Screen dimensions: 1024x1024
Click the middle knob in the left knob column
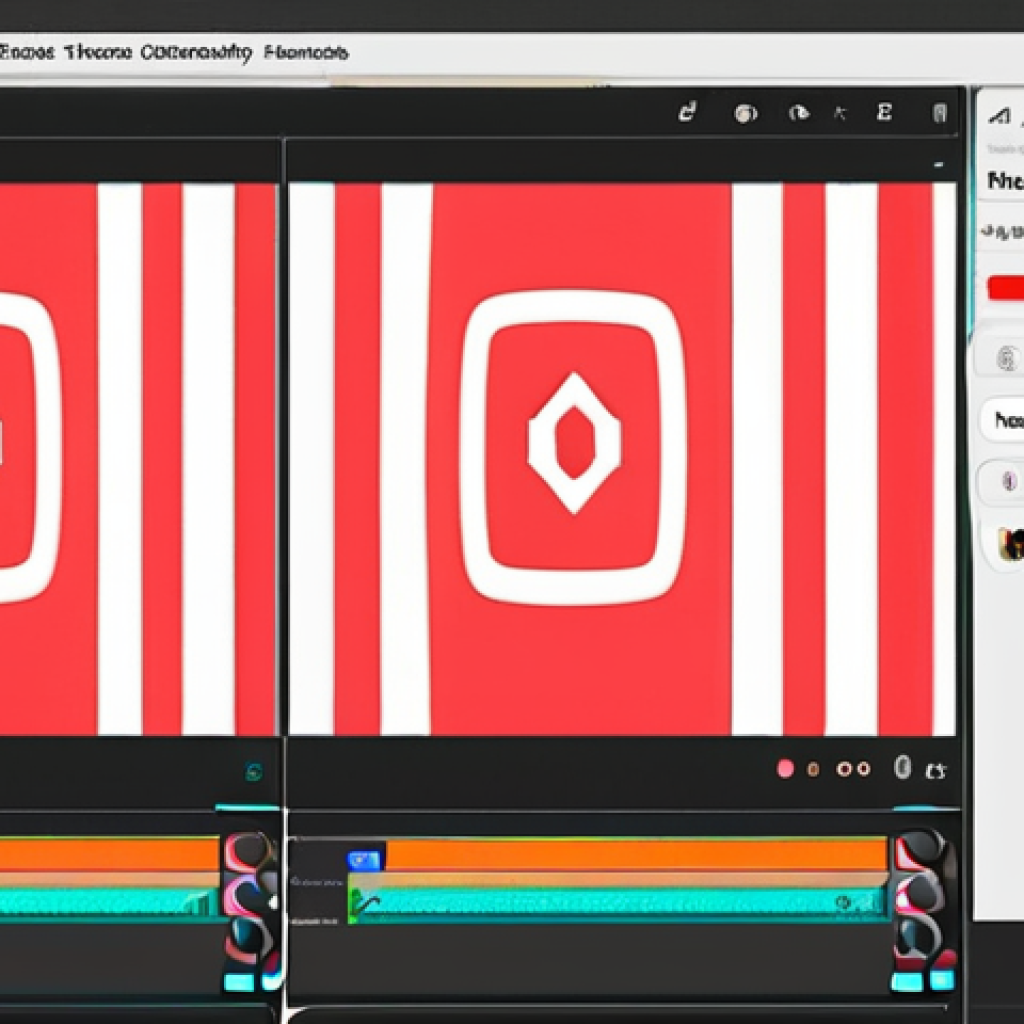pos(248,896)
